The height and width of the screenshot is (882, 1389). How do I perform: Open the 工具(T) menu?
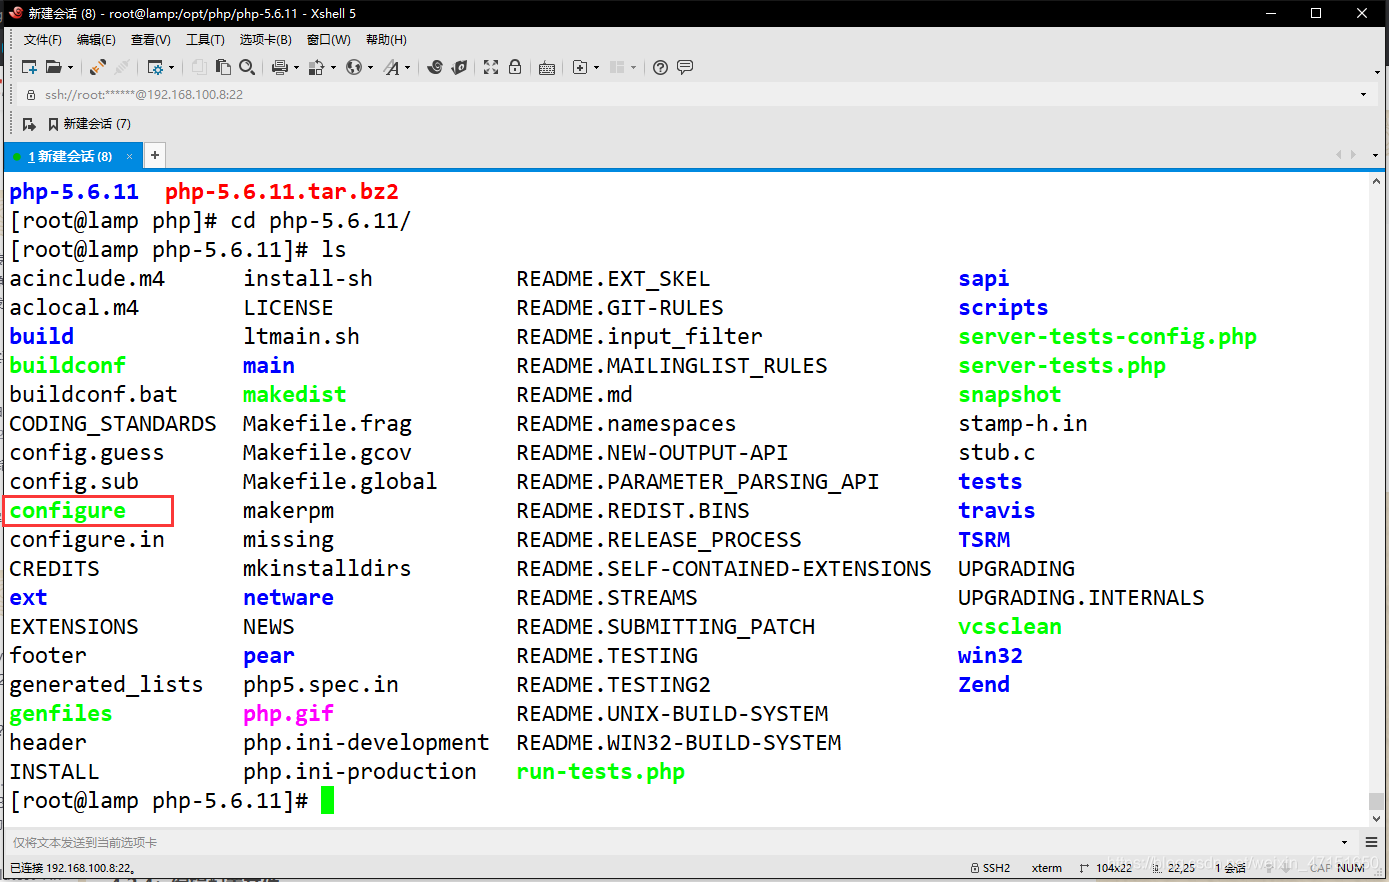click(x=205, y=40)
